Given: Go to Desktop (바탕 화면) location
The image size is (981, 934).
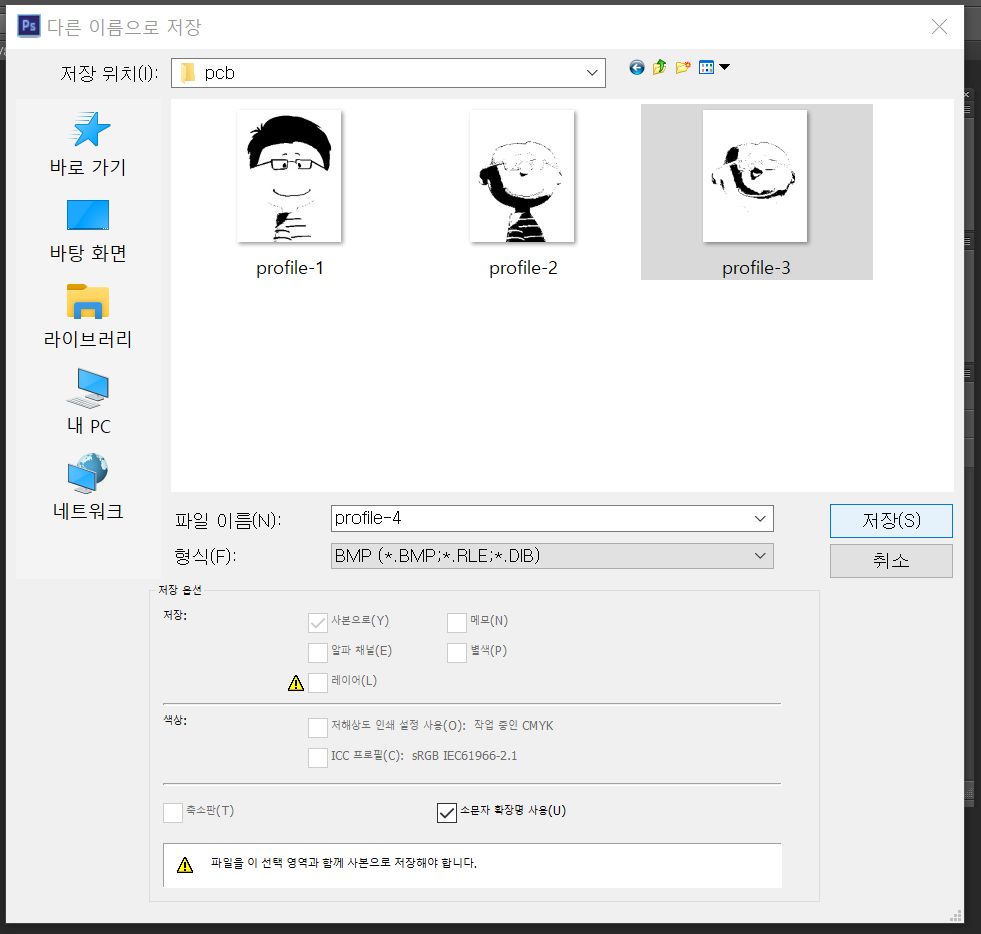Looking at the screenshot, I should [88, 231].
